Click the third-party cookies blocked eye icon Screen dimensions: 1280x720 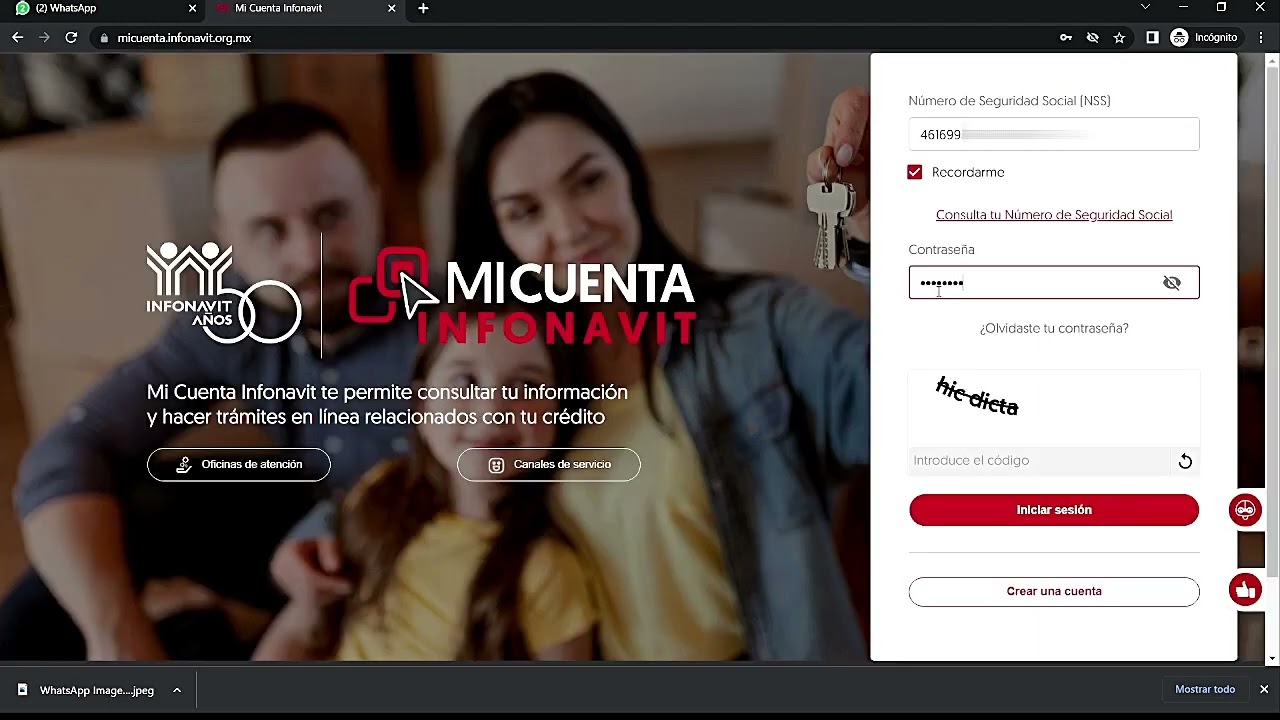click(x=1093, y=37)
